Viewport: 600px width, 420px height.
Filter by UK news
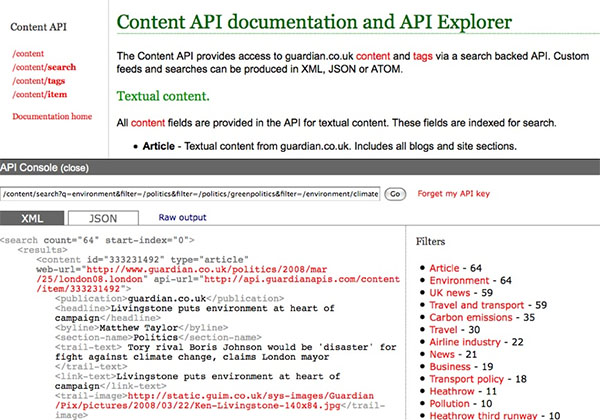tap(453, 297)
